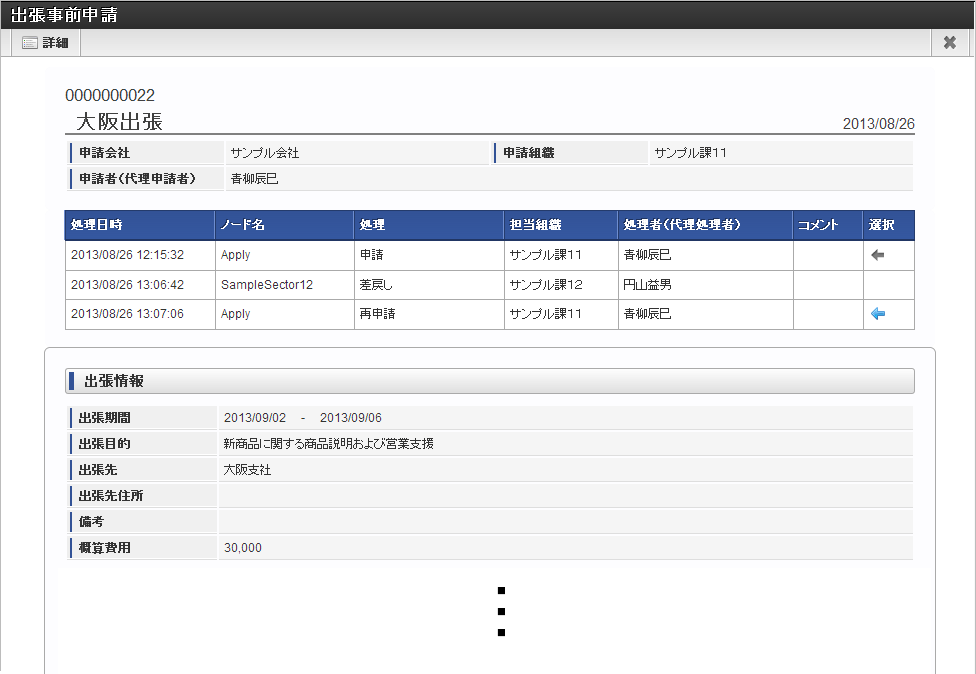Click the application number 0000000022
The width and height of the screenshot is (976, 674).
point(110,96)
